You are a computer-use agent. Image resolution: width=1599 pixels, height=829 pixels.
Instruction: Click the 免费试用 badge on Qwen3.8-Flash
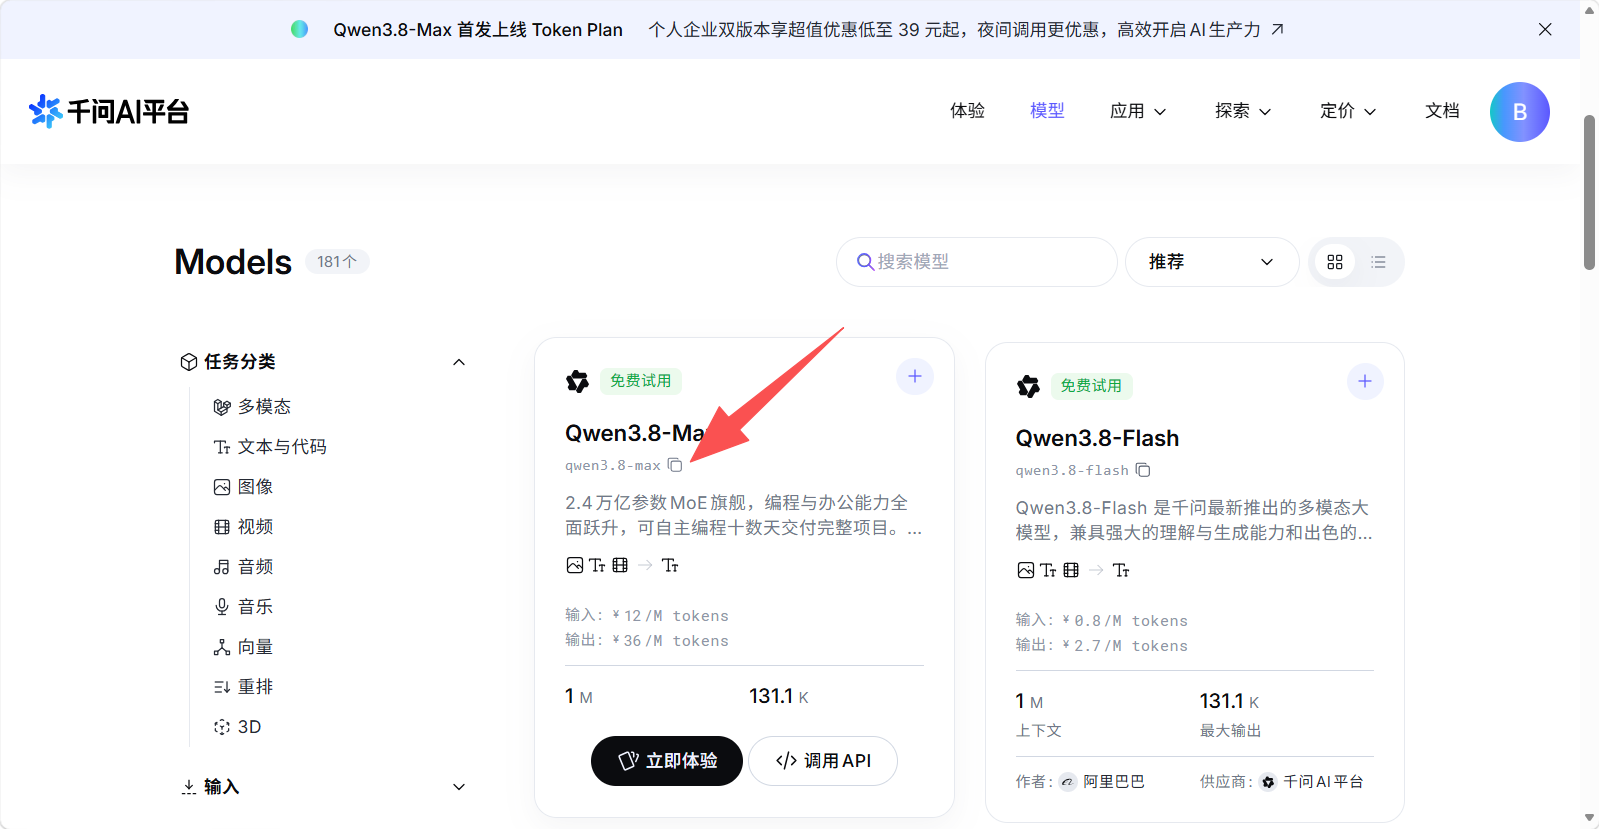pos(1091,386)
